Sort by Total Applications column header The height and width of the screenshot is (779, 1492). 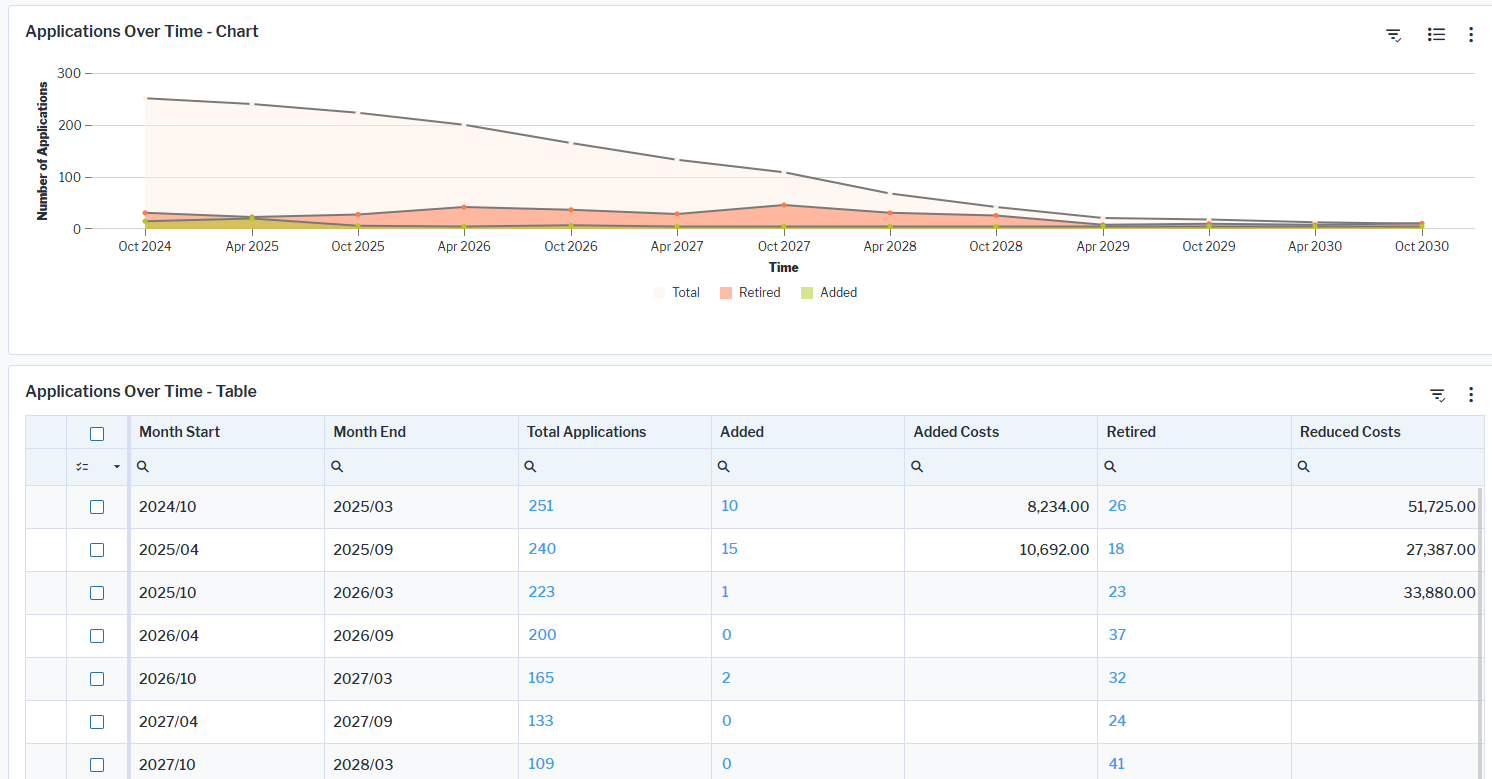click(586, 432)
